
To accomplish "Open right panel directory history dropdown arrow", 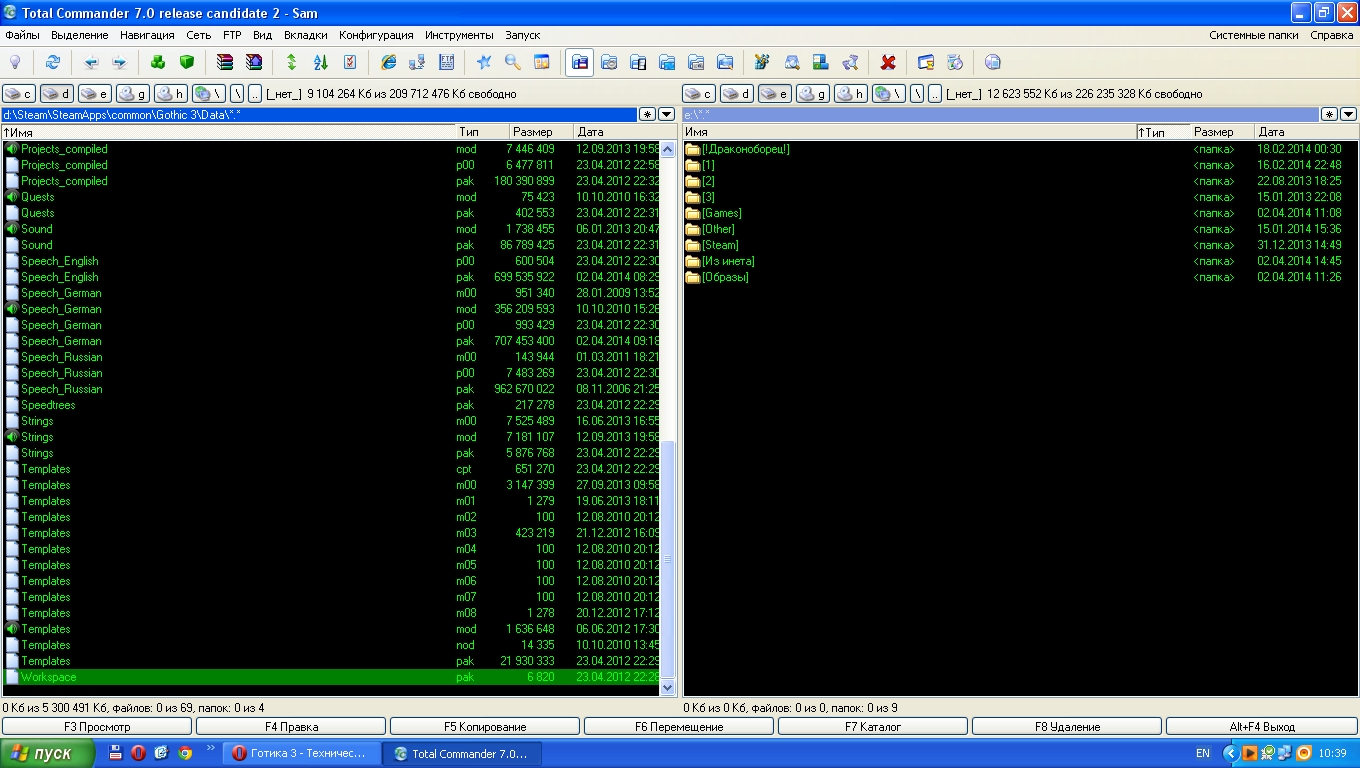I will pyautogui.click(x=1348, y=115).
